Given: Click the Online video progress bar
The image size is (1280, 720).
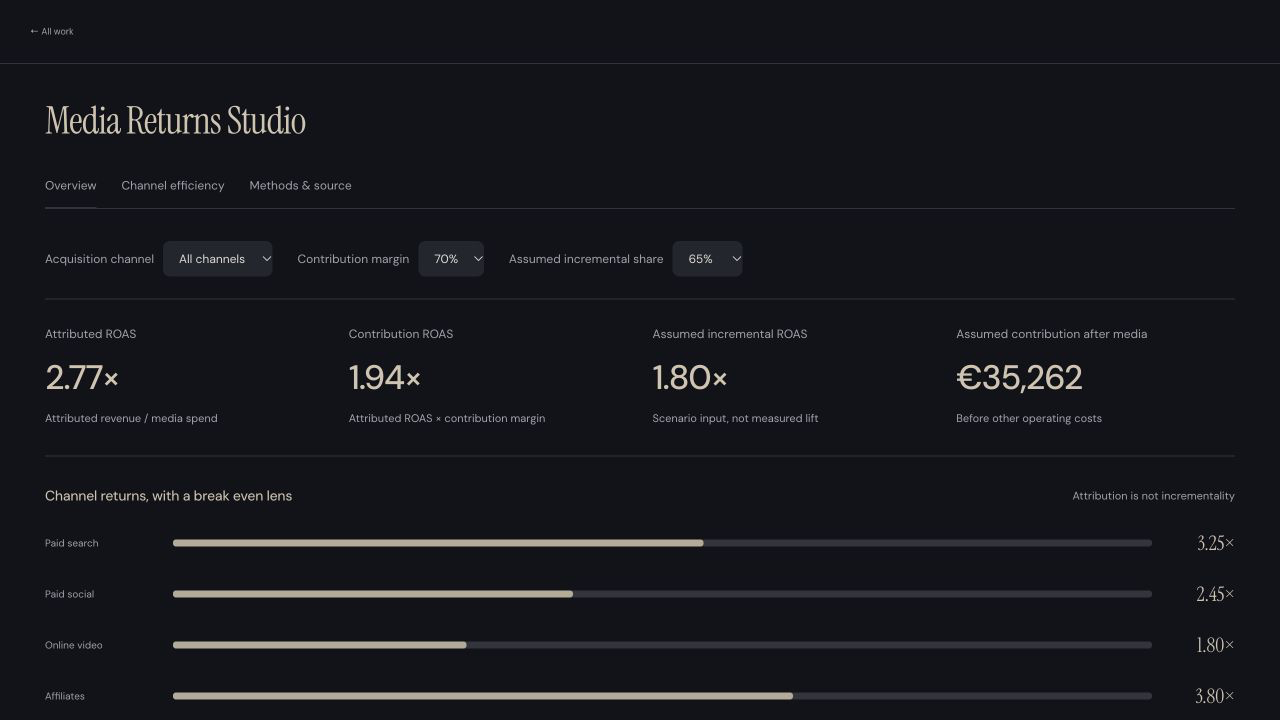Looking at the screenshot, I should tap(662, 645).
